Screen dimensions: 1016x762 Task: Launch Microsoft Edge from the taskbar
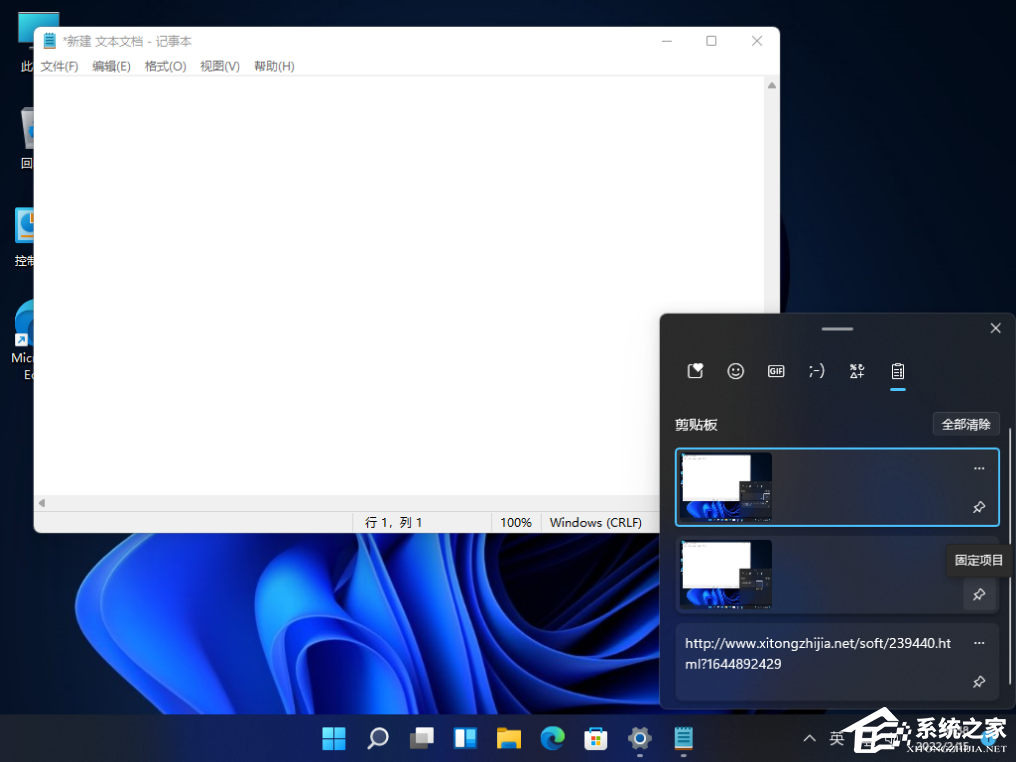point(553,737)
